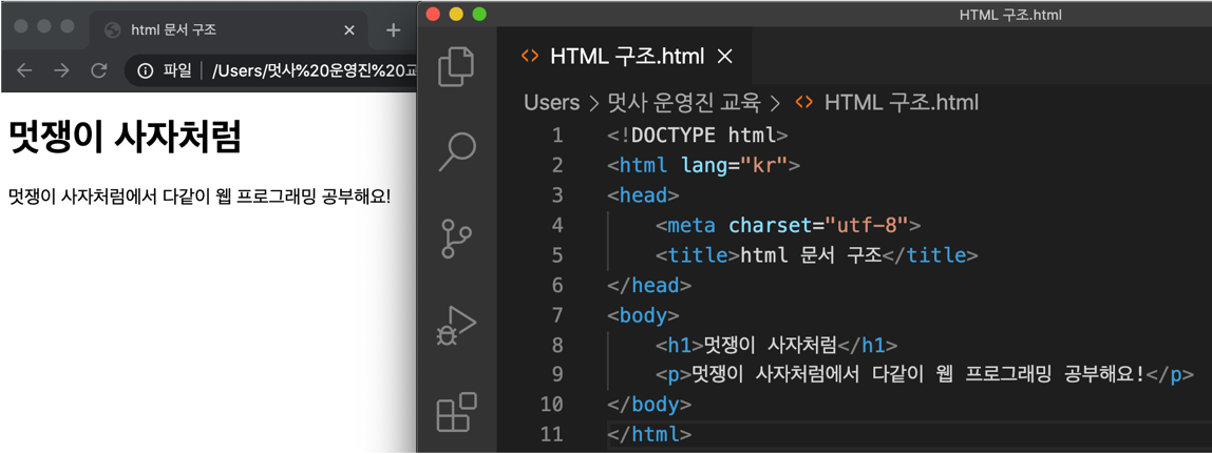Click the closing body tag on line 10
This screenshot has width=1212, height=454.
(x=649, y=405)
